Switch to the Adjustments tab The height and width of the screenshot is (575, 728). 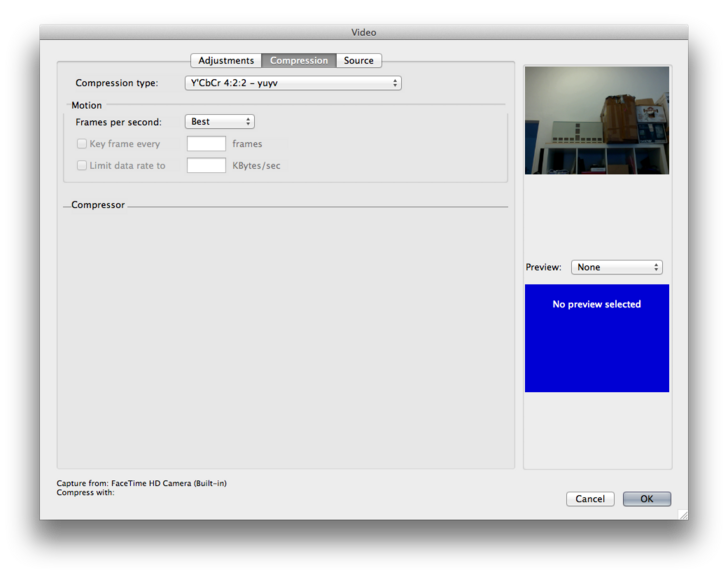point(226,60)
